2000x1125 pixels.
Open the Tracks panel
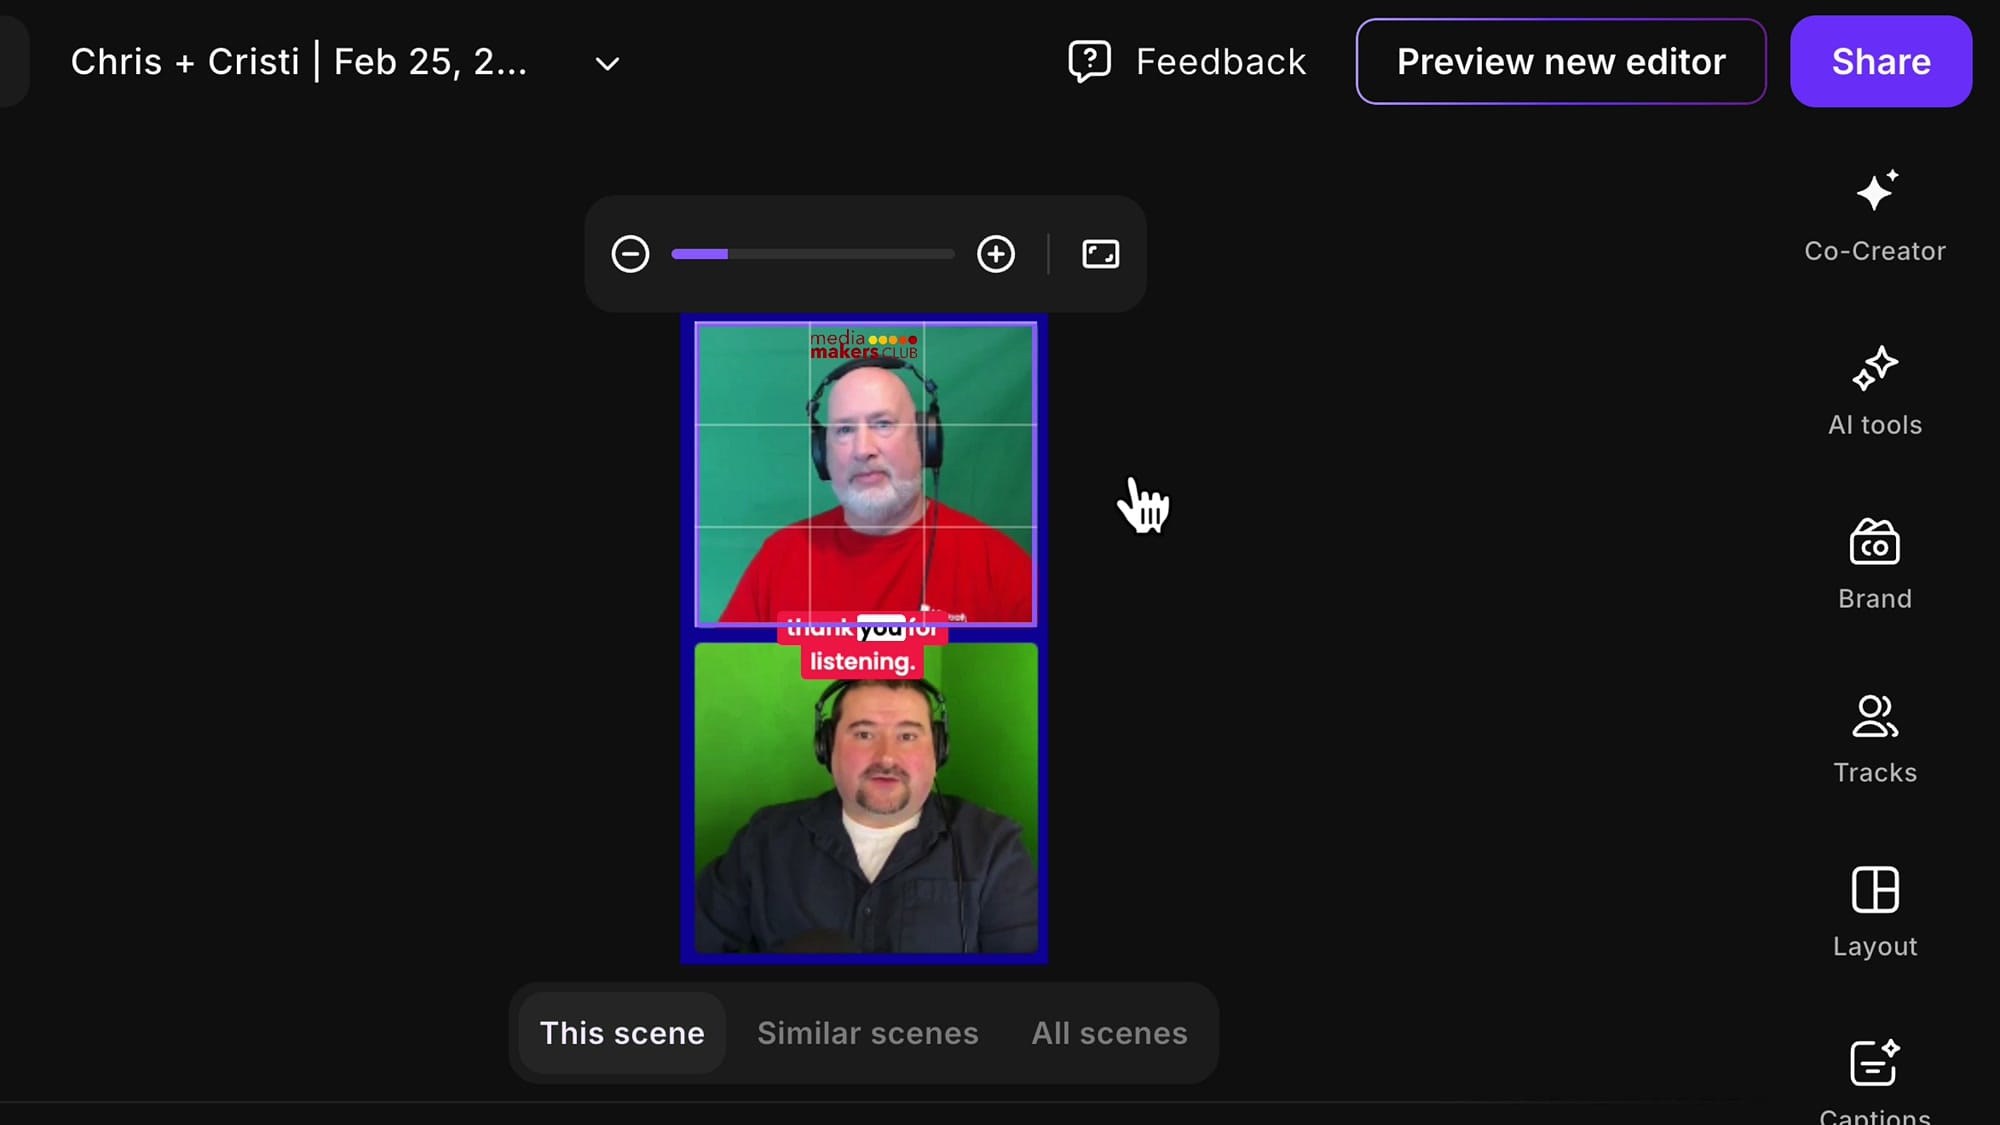pyautogui.click(x=1874, y=736)
